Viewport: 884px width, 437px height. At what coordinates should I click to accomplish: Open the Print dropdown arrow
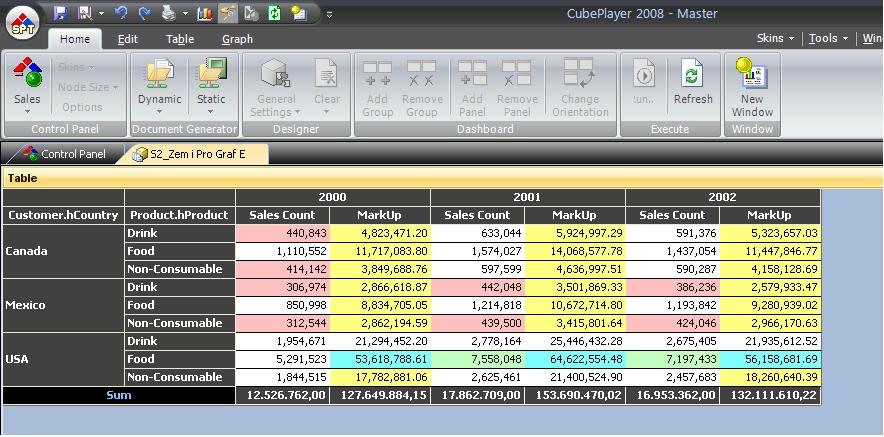pyautogui.click(x=185, y=13)
